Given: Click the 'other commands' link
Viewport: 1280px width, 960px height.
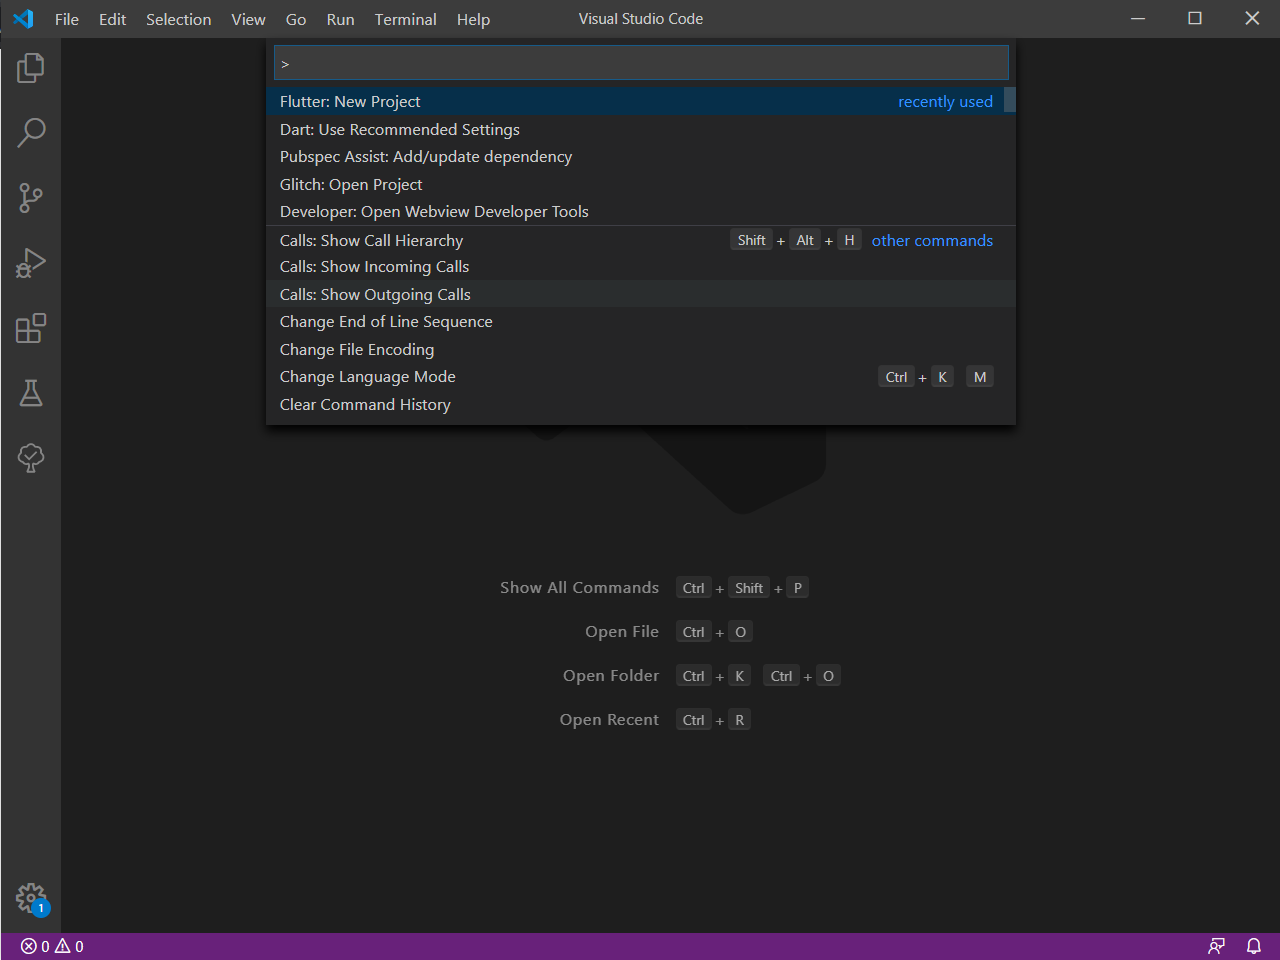Looking at the screenshot, I should (x=932, y=240).
